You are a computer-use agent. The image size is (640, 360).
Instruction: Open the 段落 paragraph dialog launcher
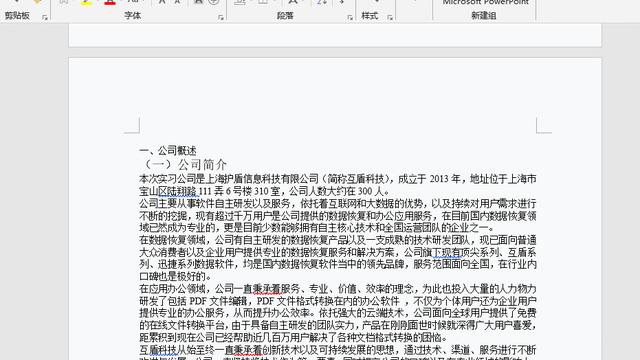[x=350, y=18]
